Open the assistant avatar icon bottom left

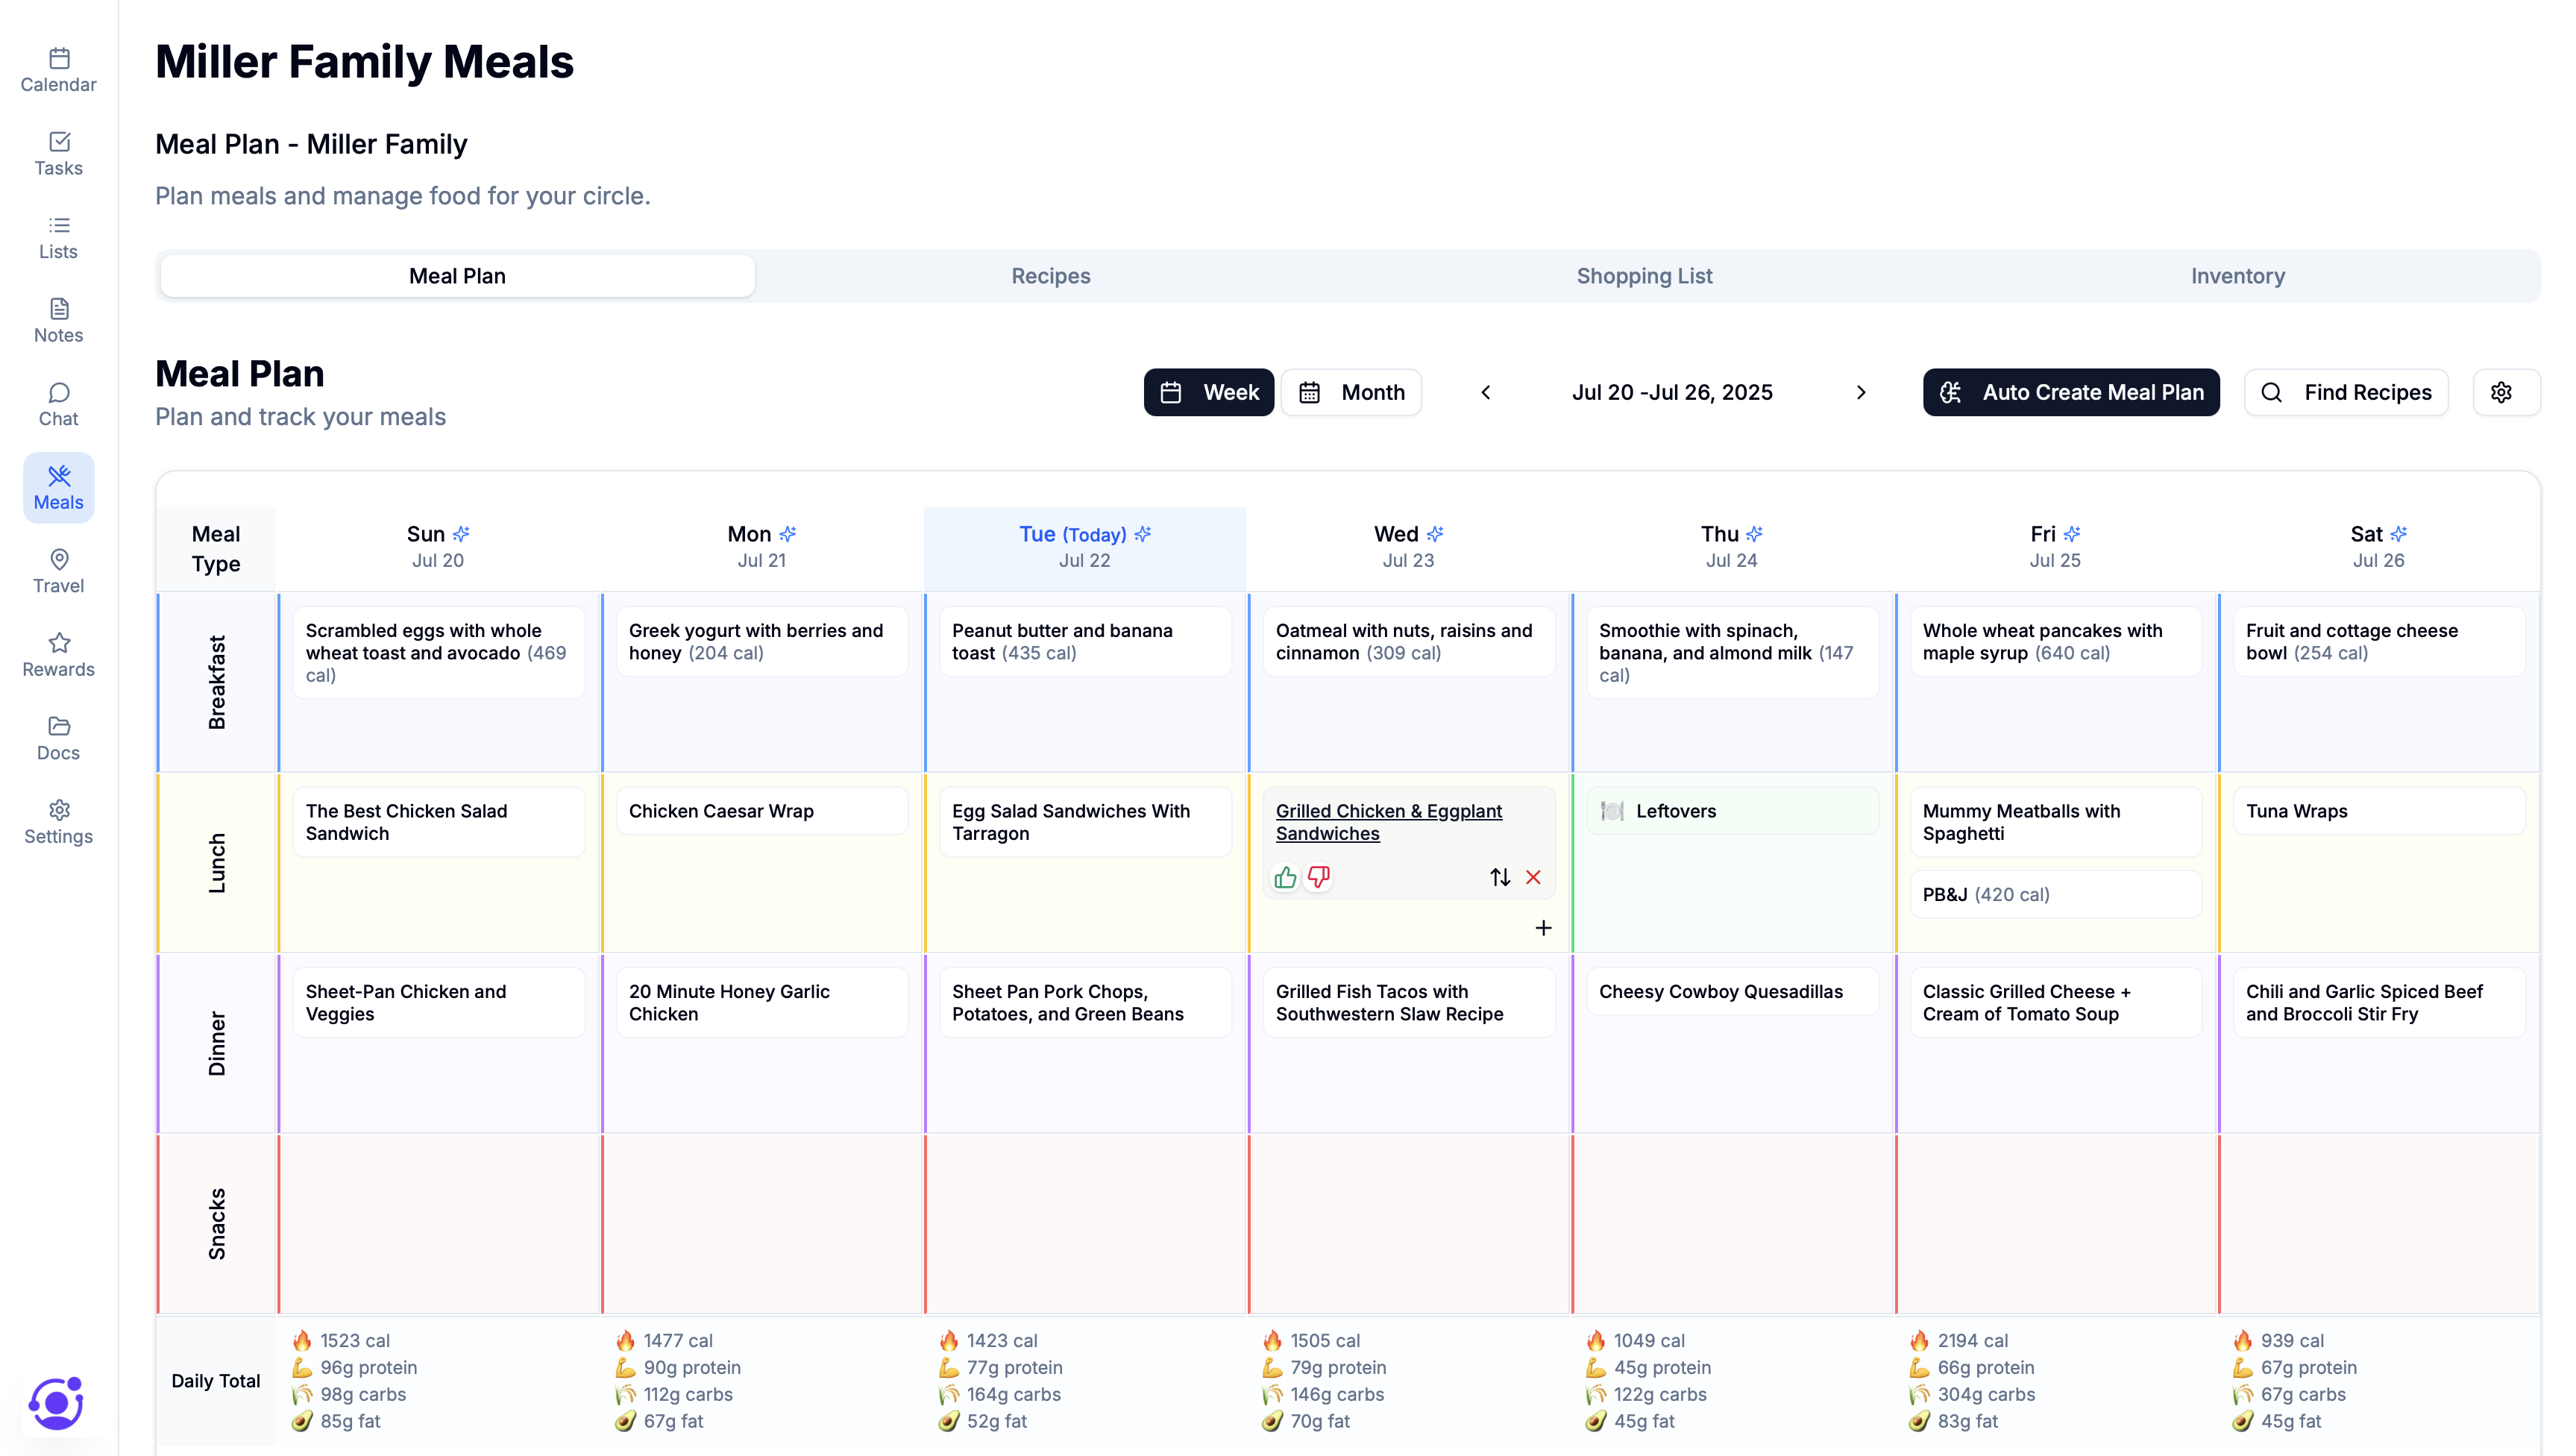pyautogui.click(x=57, y=1402)
